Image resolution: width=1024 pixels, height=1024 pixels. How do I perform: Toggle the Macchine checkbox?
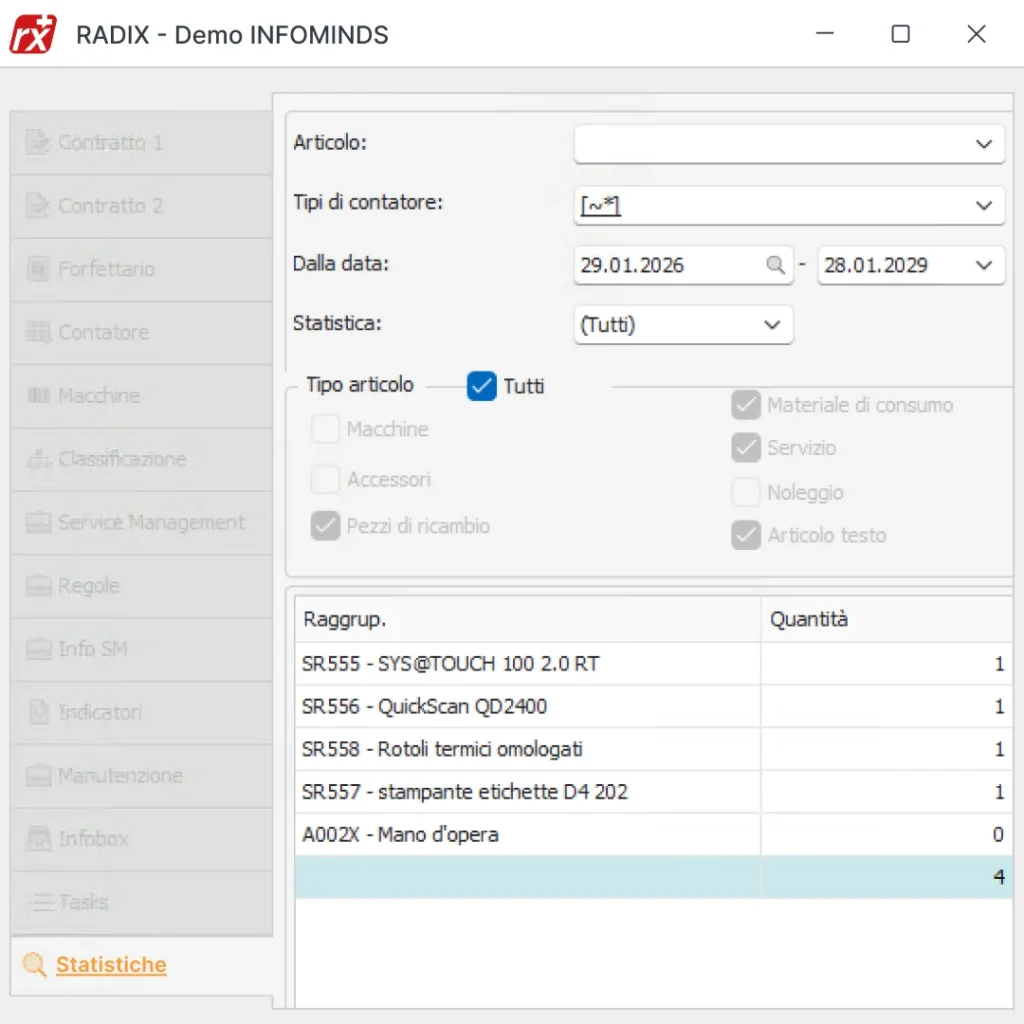(x=325, y=430)
